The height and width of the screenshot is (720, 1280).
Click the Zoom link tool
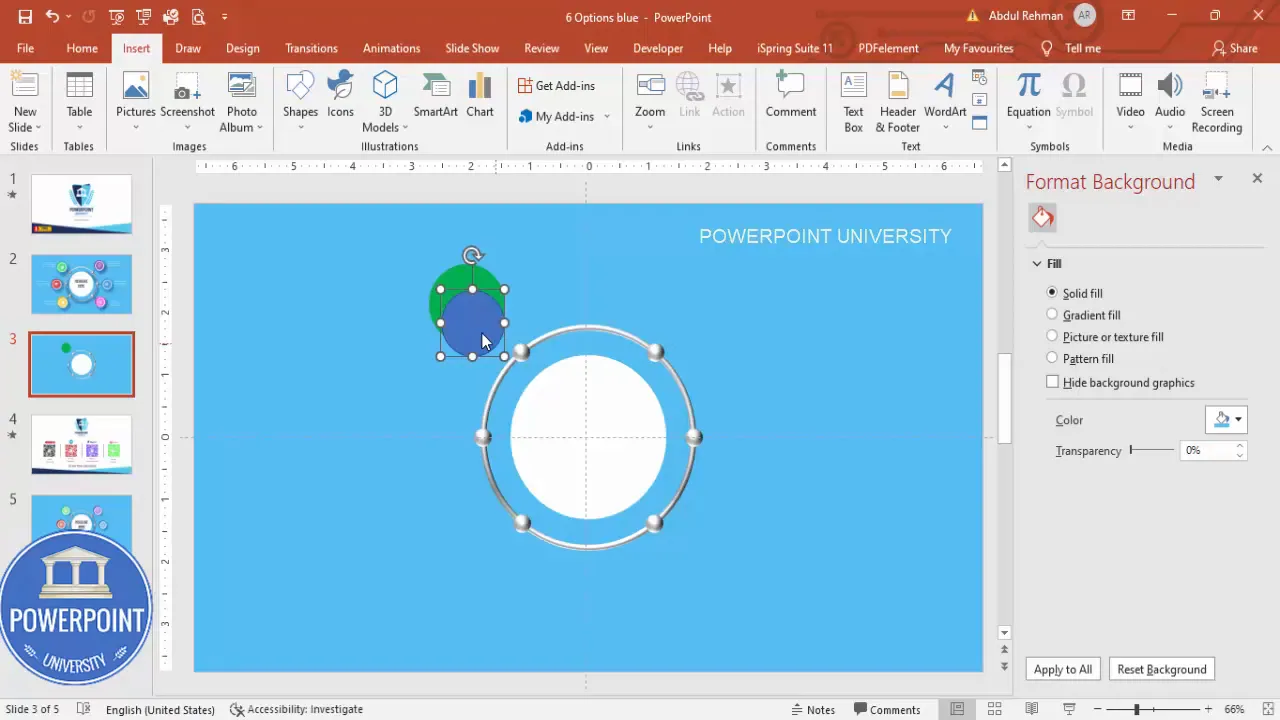point(650,101)
